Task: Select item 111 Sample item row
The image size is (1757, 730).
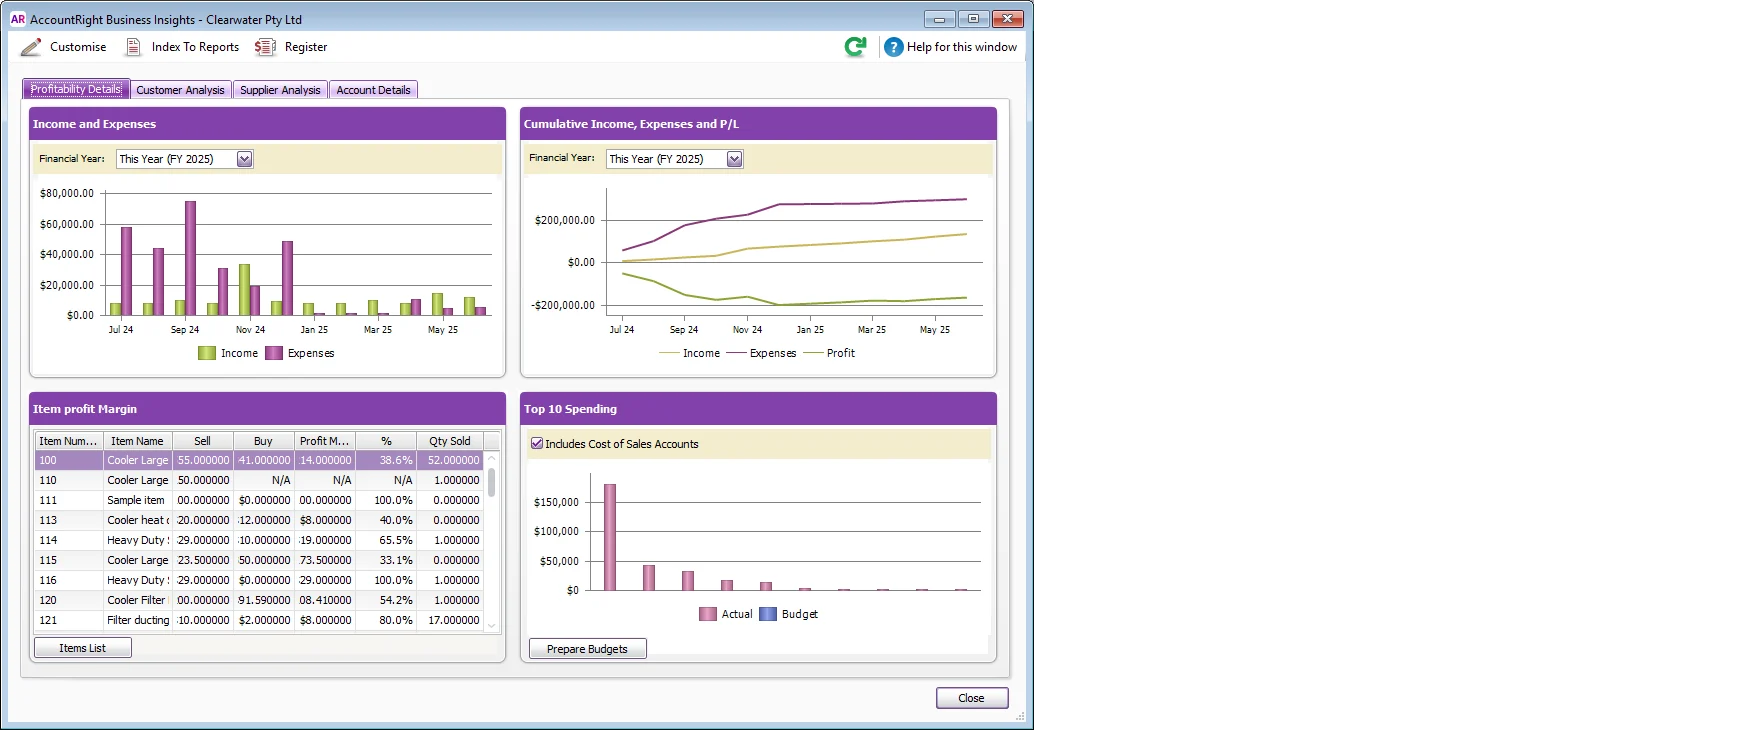Action: pos(259,500)
